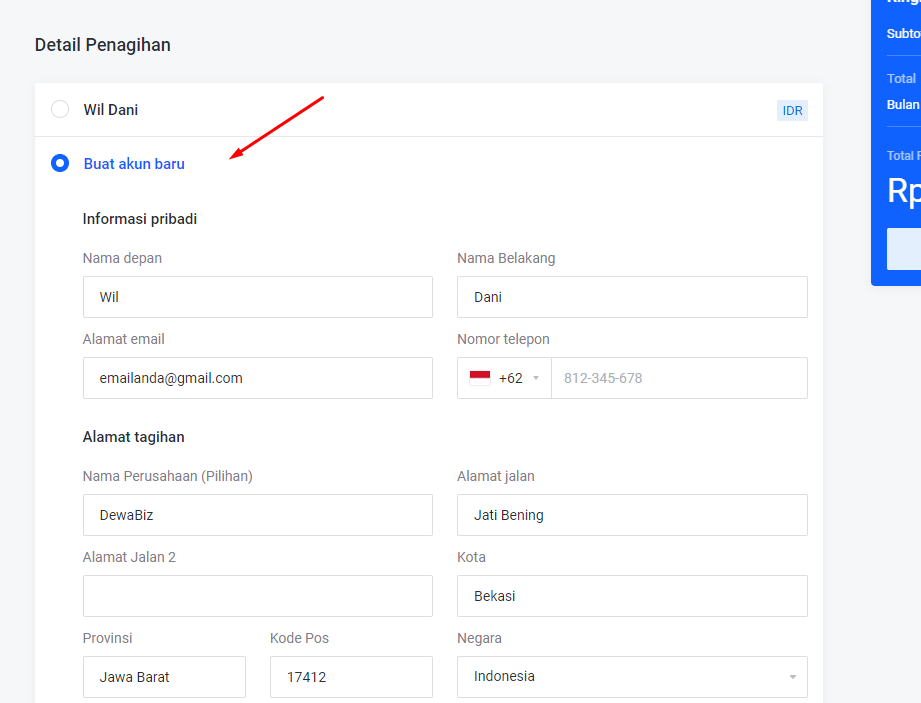
Task: Focus the empty Alamat Jalan 2 field
Action: pos(257,596)
